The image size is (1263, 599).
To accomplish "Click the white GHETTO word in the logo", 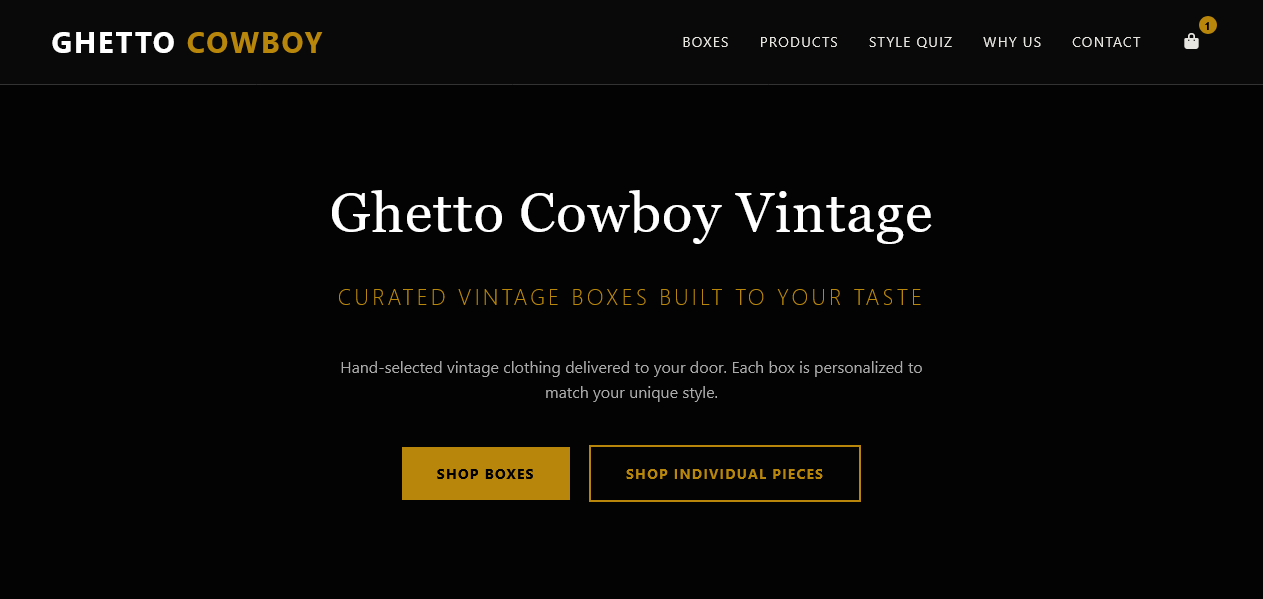I will (113, 43).
